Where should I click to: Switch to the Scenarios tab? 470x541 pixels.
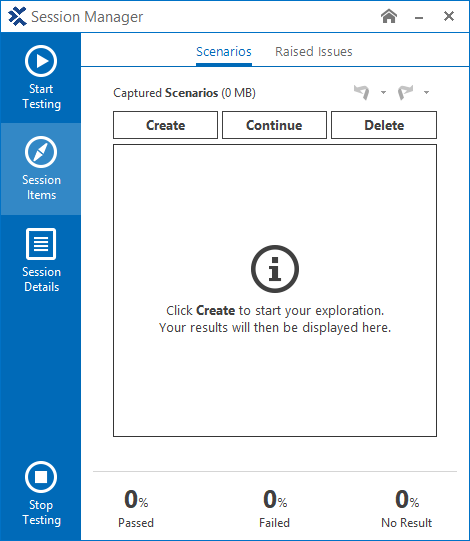tap(224, 52)
